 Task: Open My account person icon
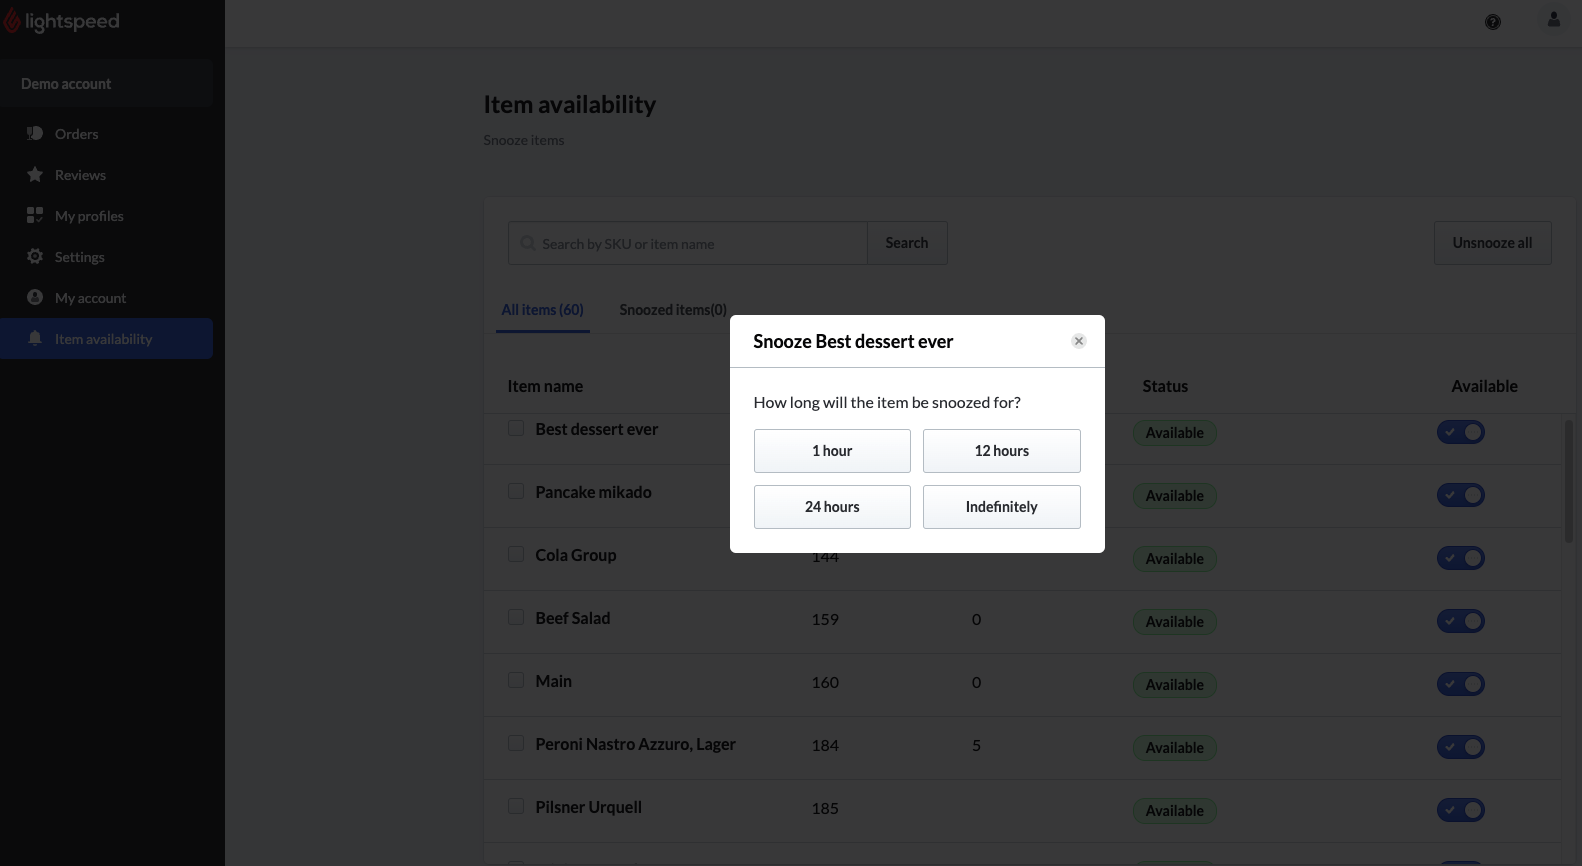pos(35,297)
